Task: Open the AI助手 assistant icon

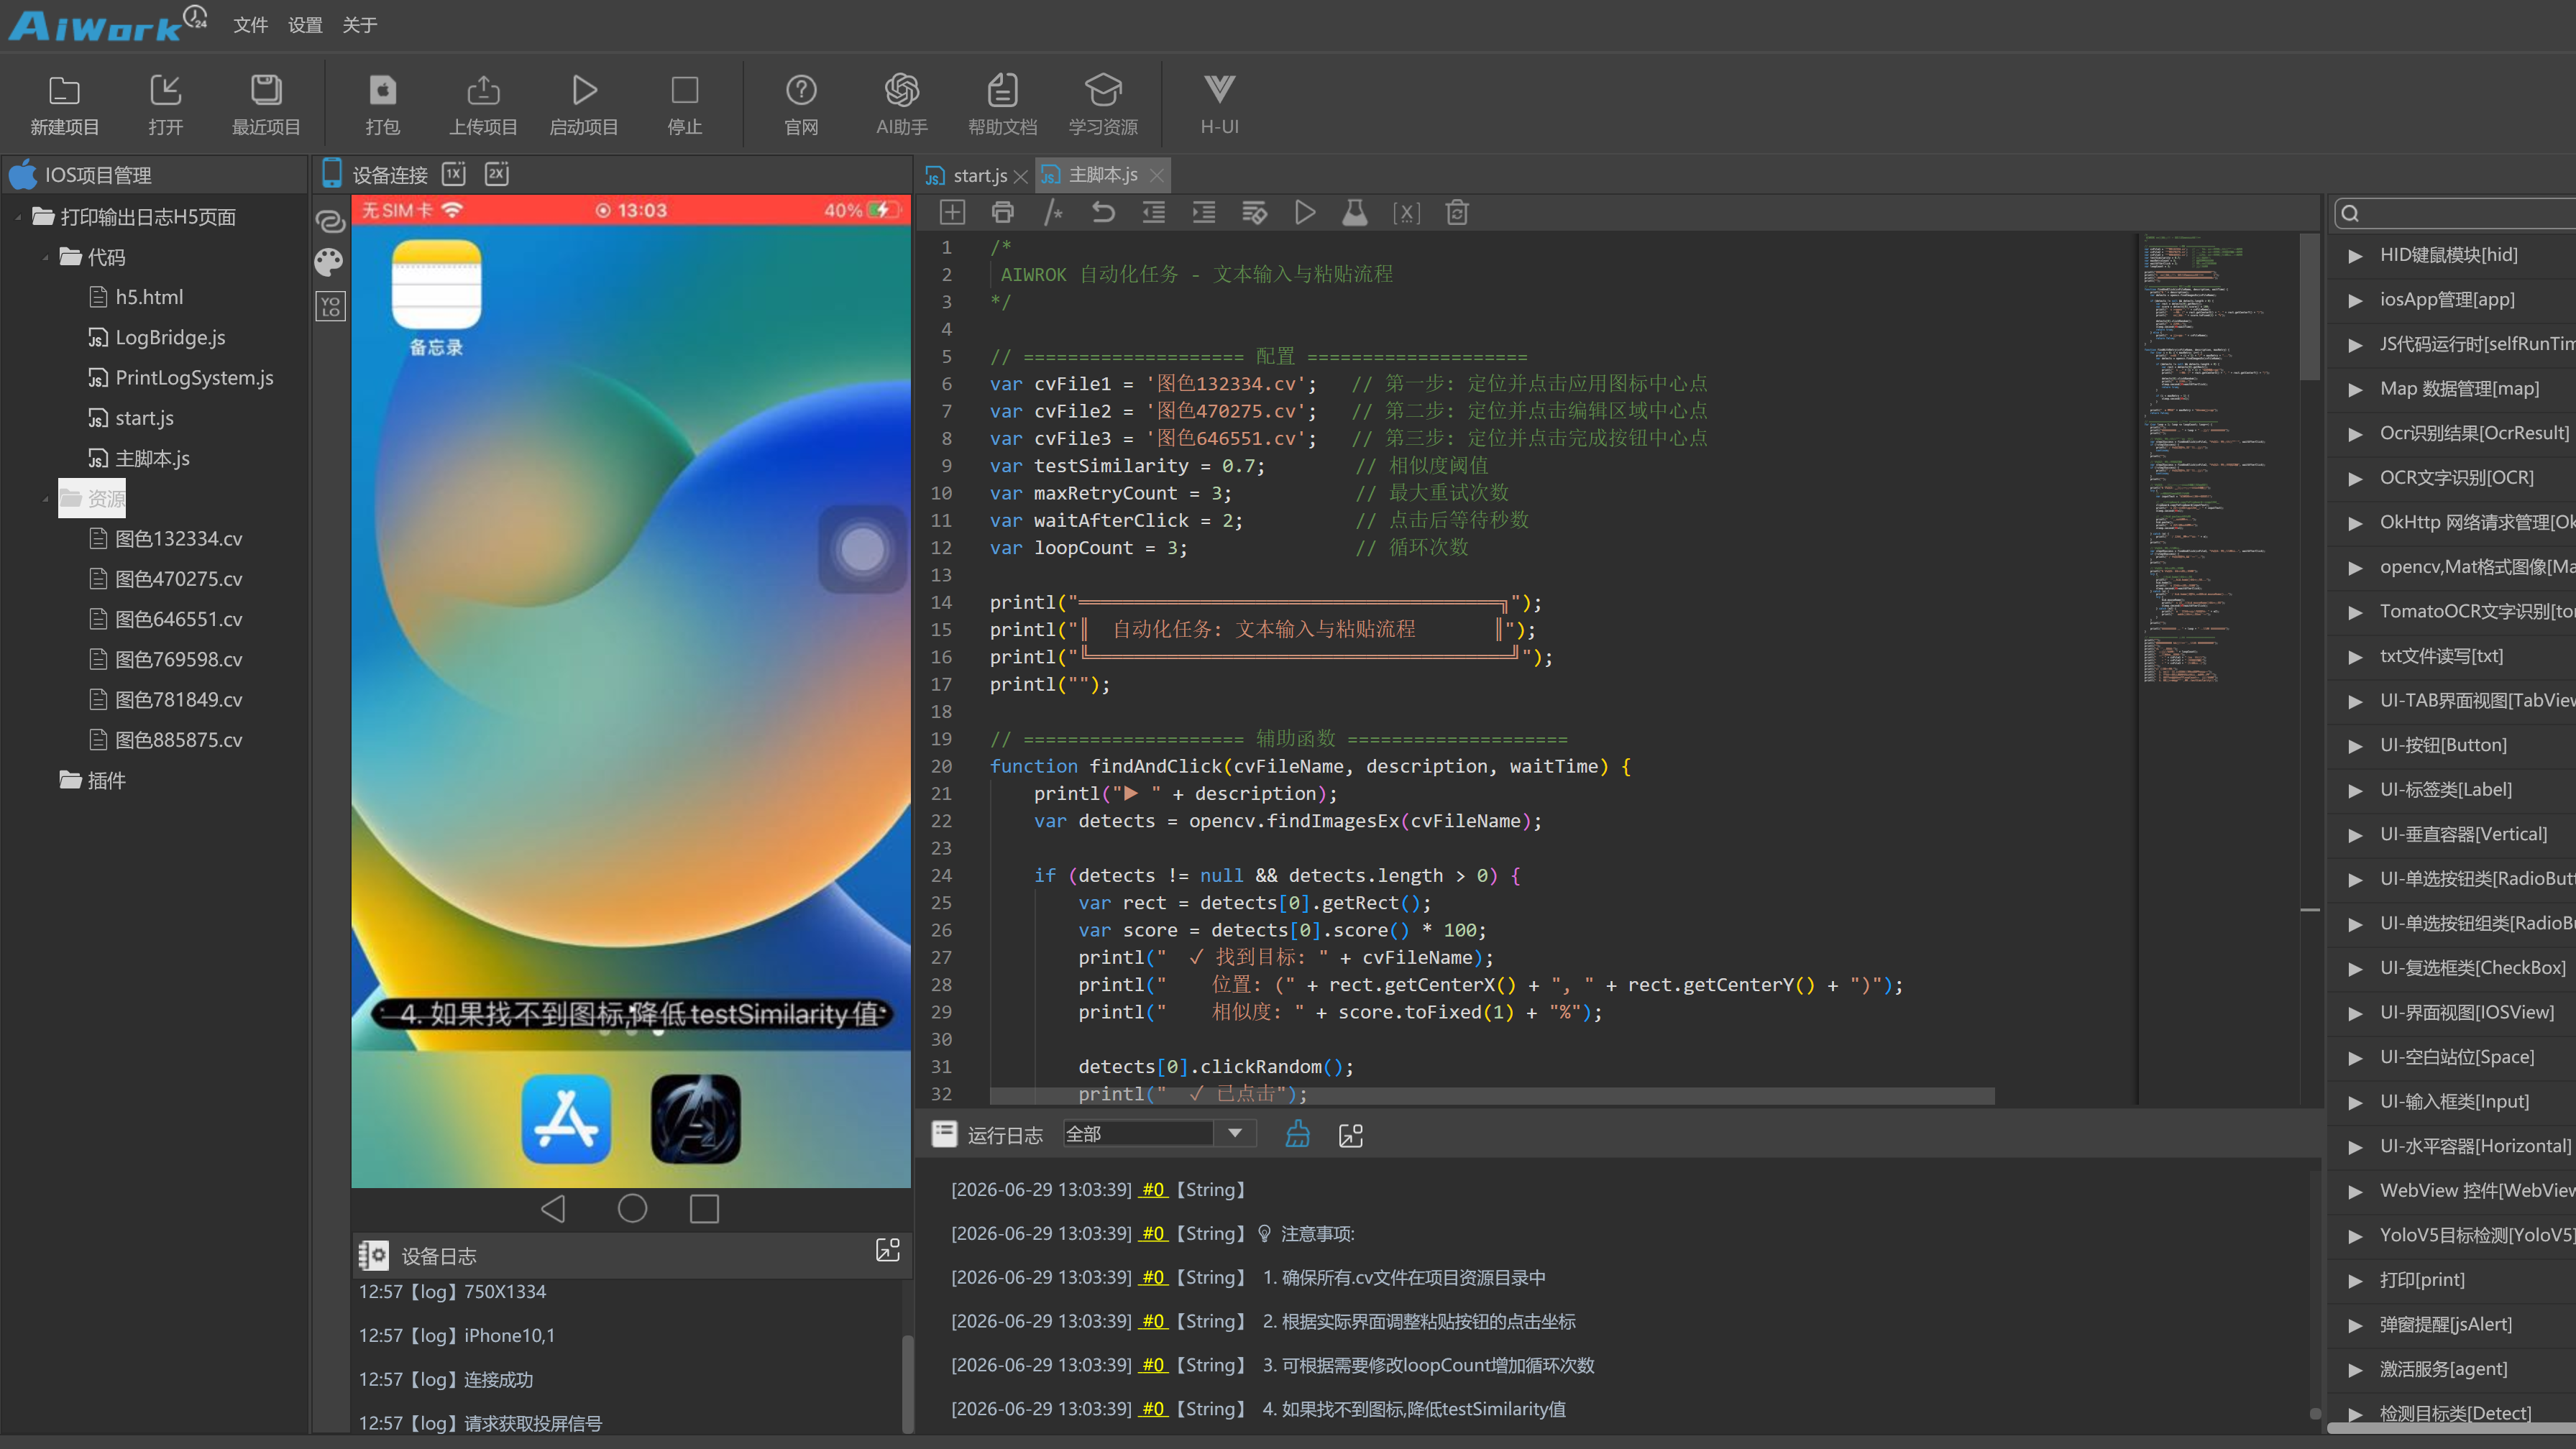Action: [901, 104]
